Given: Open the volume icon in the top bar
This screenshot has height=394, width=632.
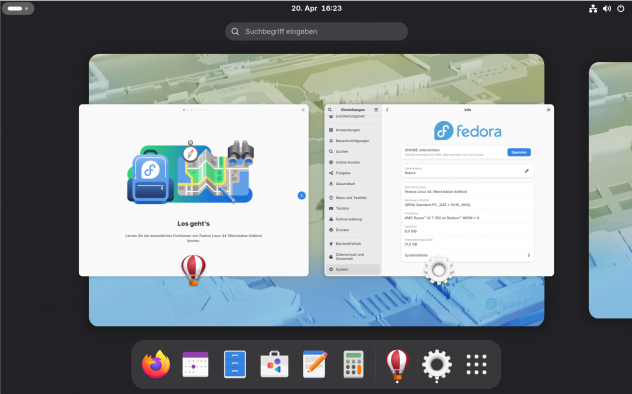Looking at the screenshot, I should click(x=607, y=8).
